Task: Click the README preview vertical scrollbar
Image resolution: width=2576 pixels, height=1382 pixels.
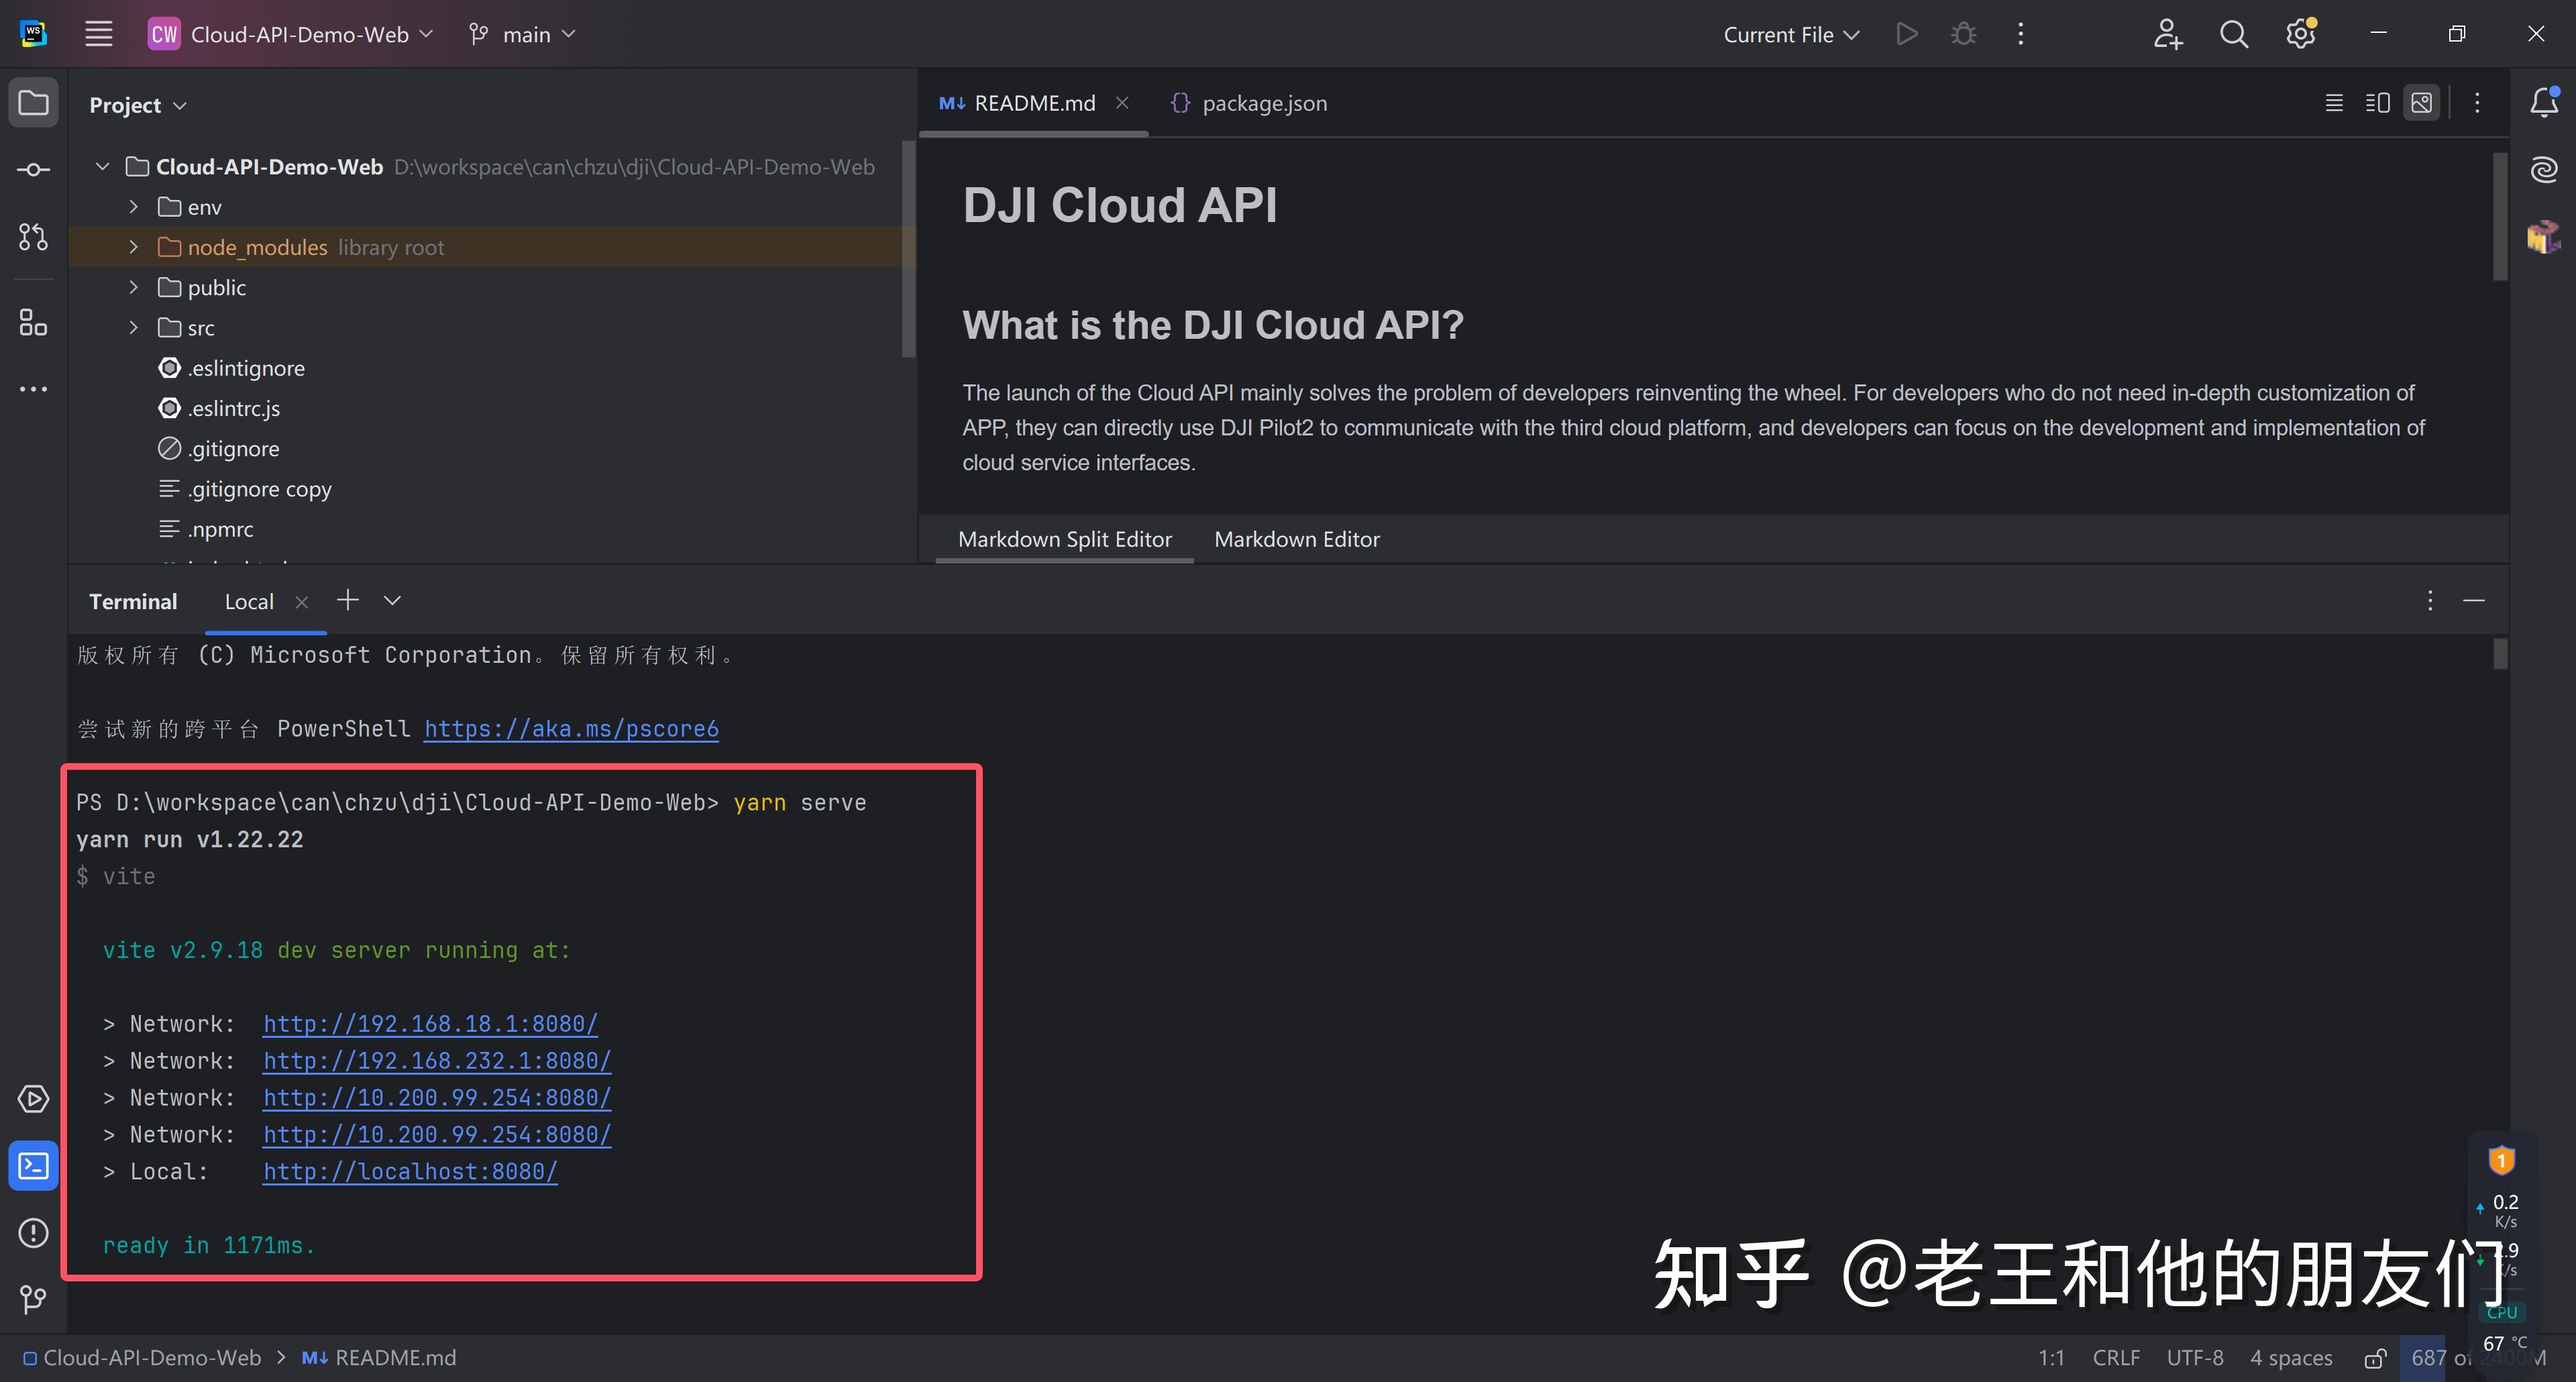Action: 2500,217
